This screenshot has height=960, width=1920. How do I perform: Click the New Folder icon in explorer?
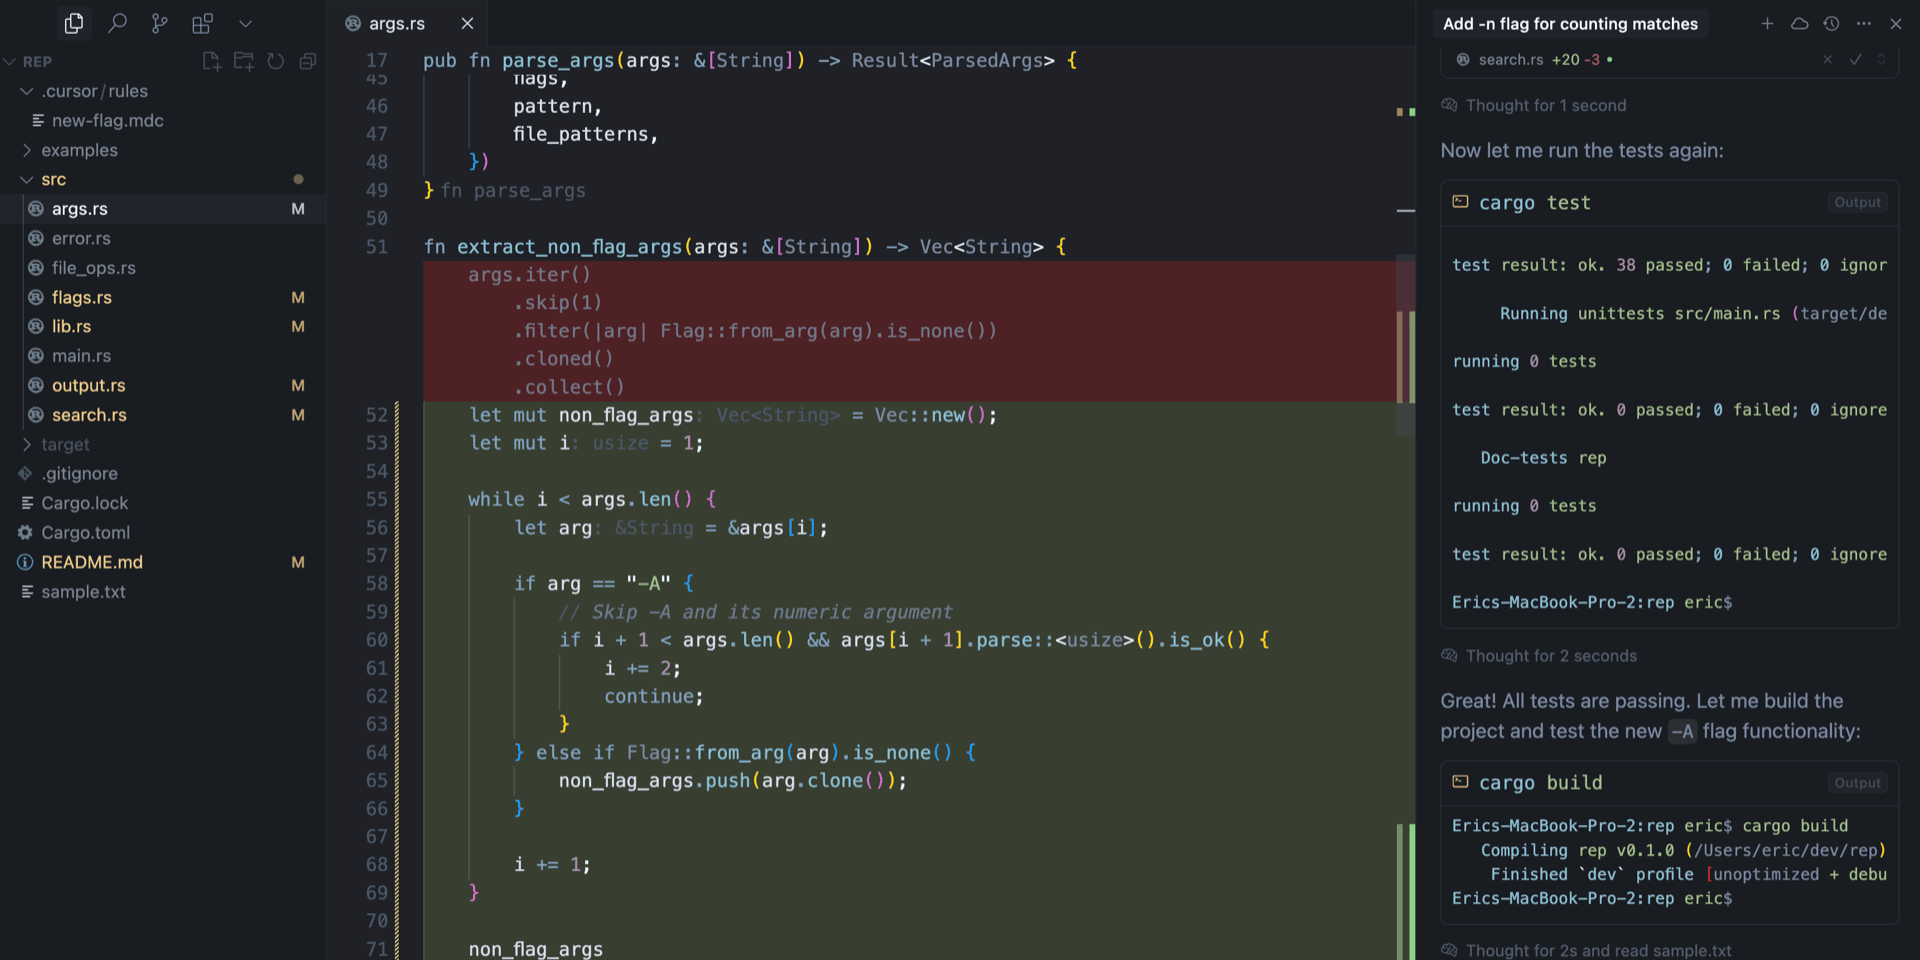click(243, 62)
